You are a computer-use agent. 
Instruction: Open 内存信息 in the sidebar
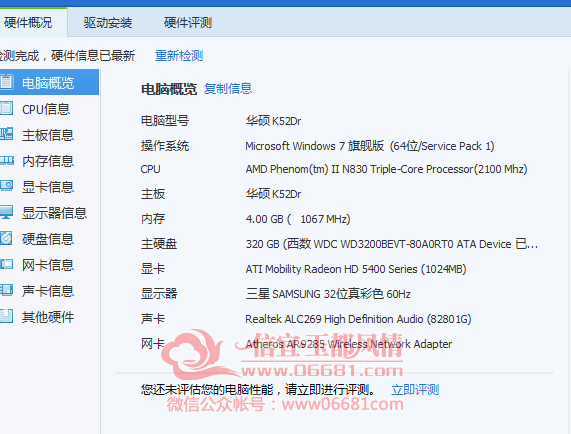tap(49, 161)
